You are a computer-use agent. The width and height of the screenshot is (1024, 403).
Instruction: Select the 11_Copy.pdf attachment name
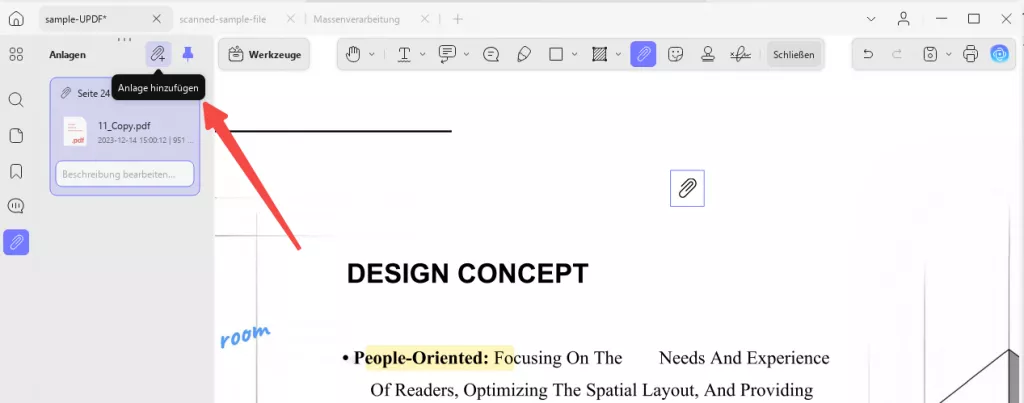pyautogui.click(x=124, y=126)
